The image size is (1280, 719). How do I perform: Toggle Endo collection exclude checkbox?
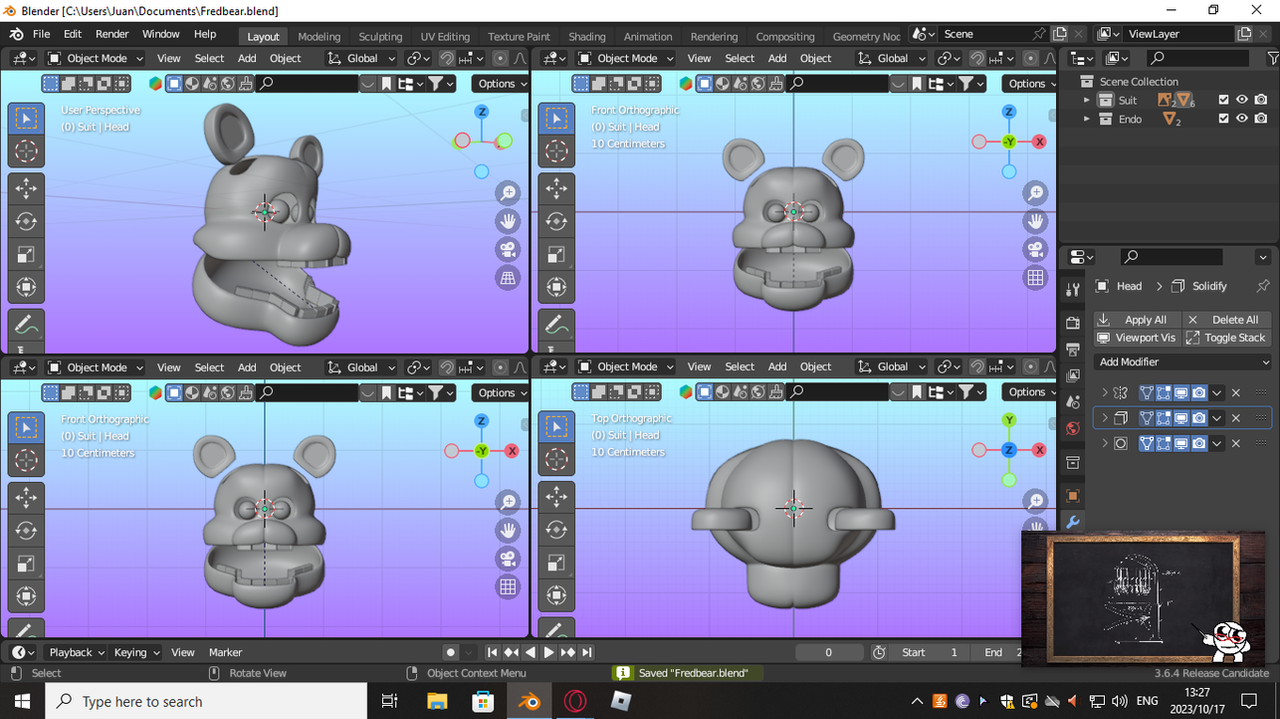click(1223, 119)
